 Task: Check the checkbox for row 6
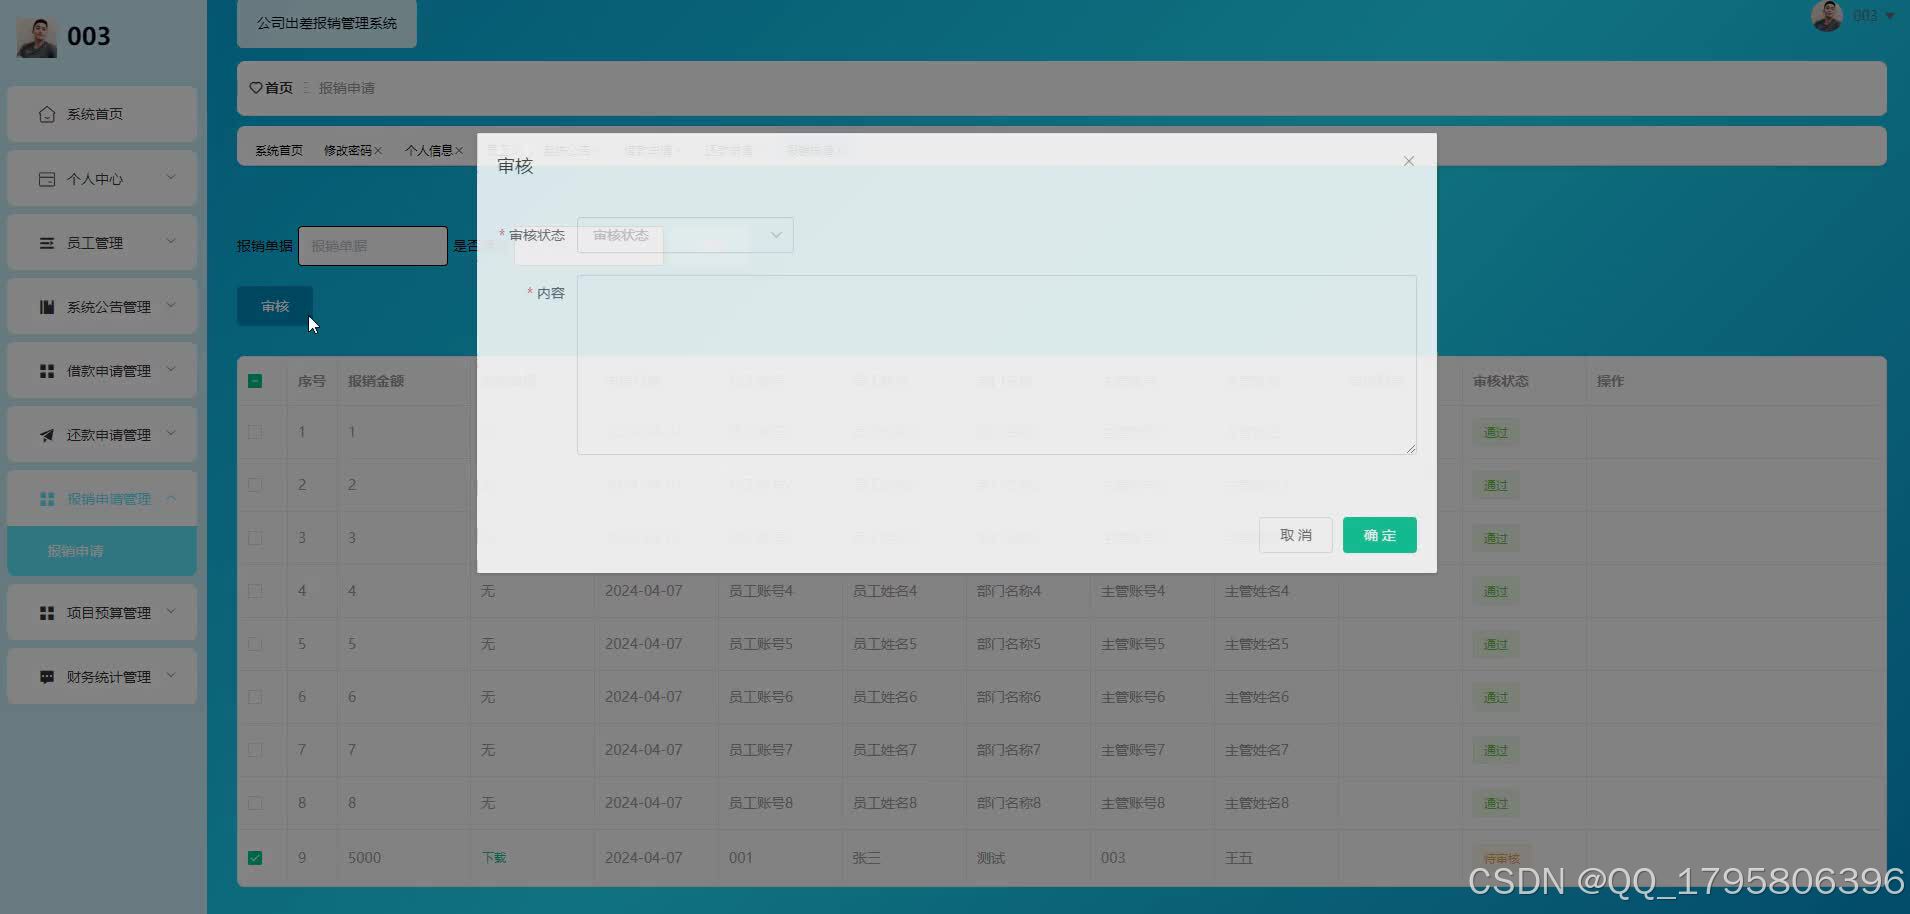[x=255, y=697]
